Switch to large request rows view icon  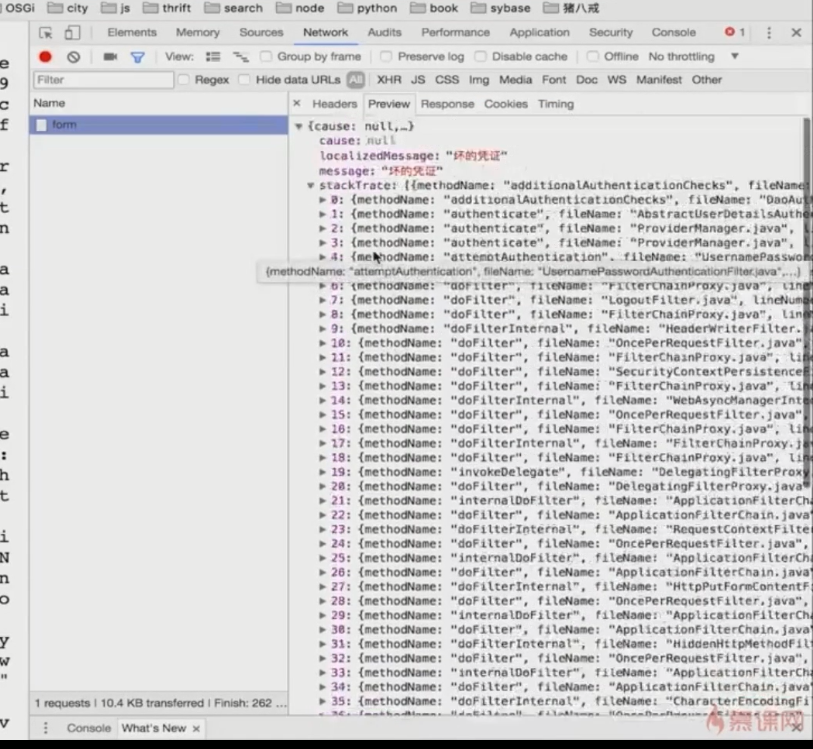tap(213, 56)
